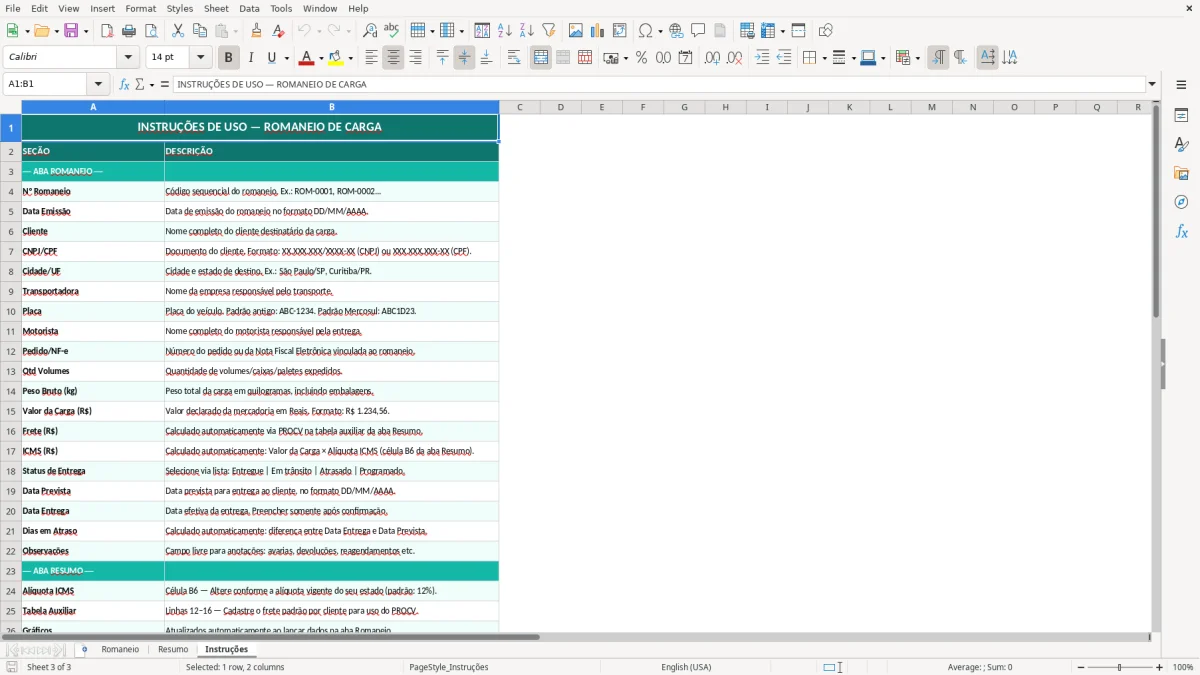Toggle Bold formatting
Viewport: 1200px width, 675px height.
228,58
